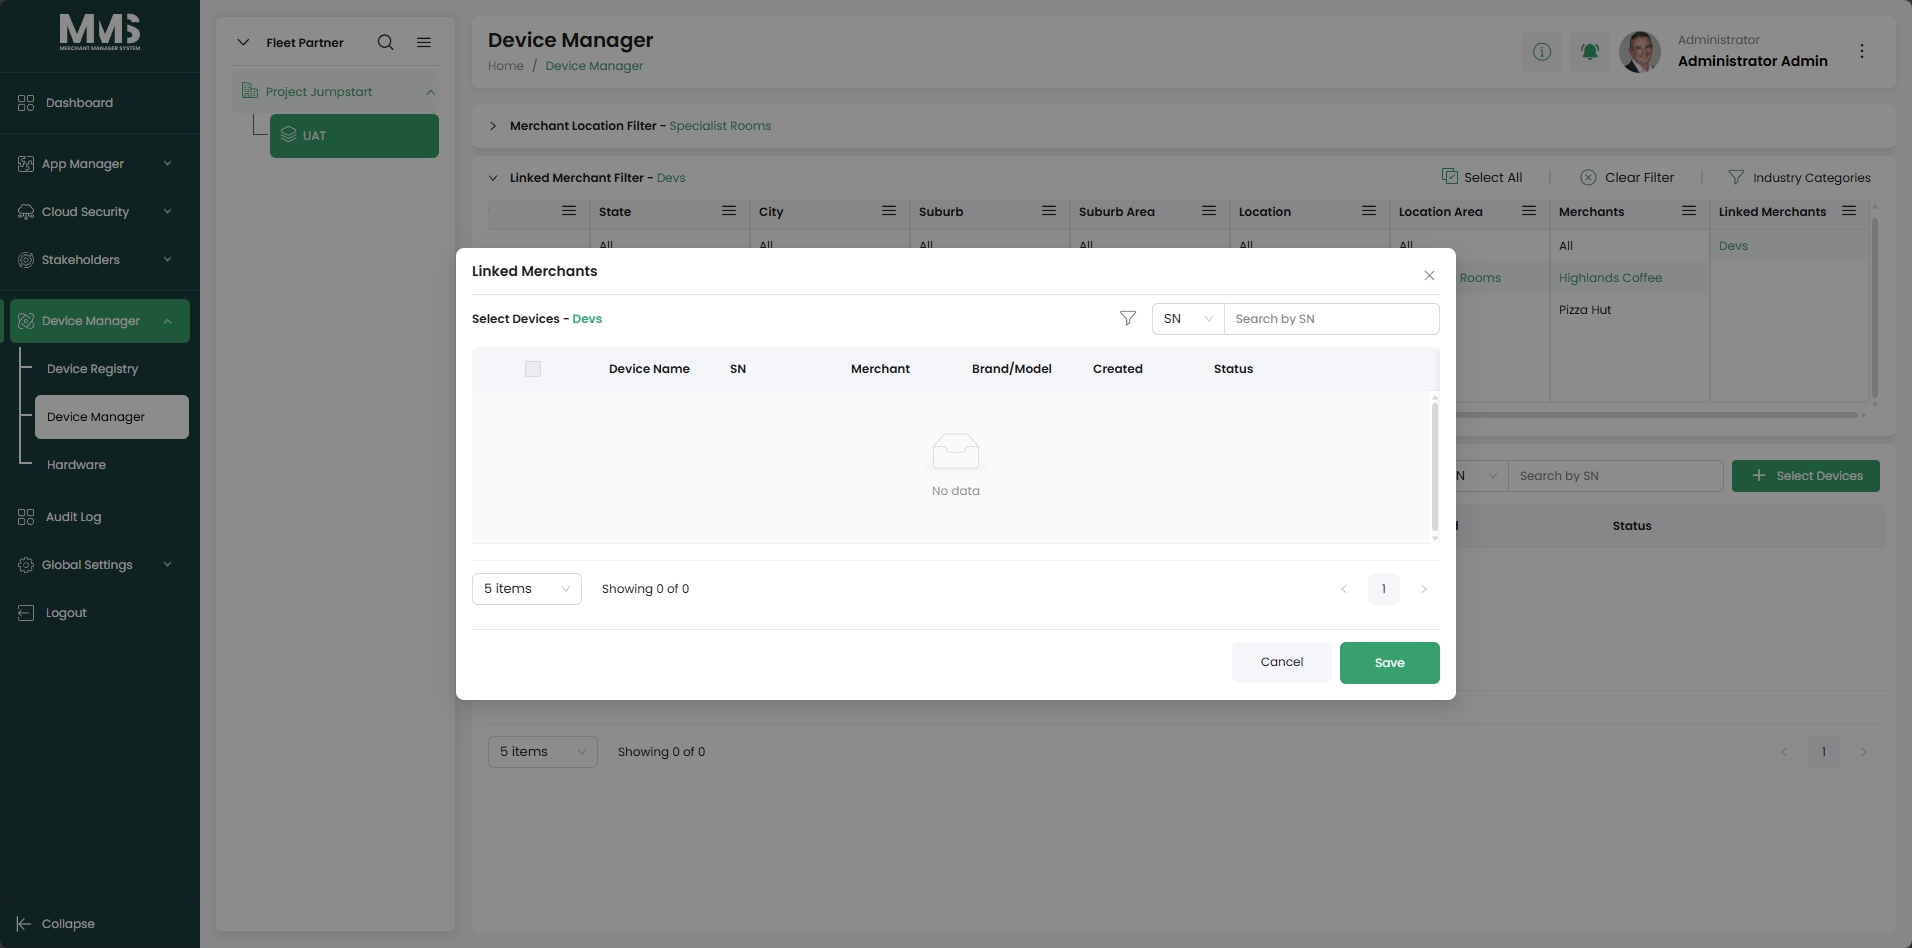Open the SN dropdown in dialog

click(1188, 319)
